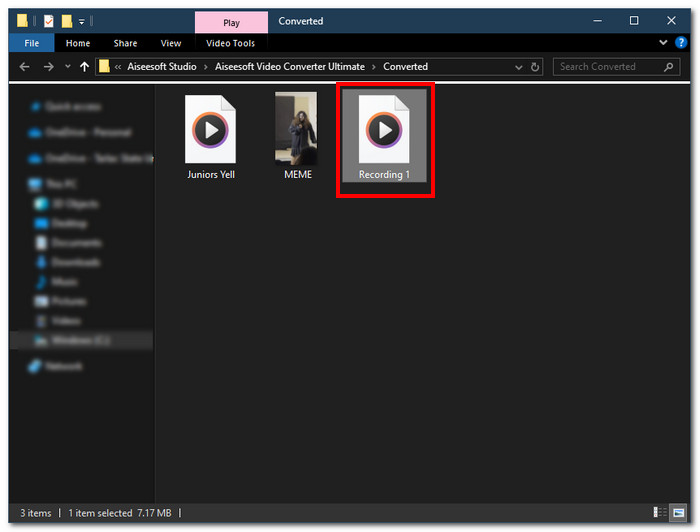Click the Juniors Yell file name
The height and width of the screenshot is (532, 700).
pyautogui.click(x=211, y=175)
